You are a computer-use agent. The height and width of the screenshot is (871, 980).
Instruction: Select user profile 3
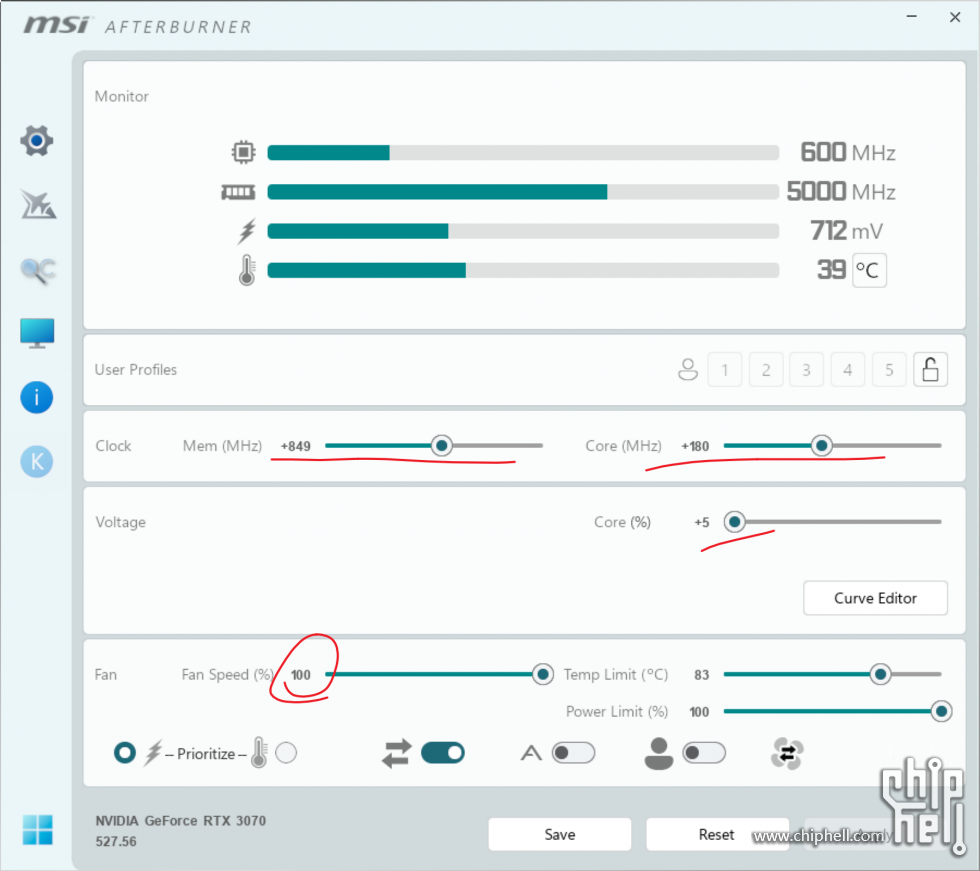[x=806, y=370]
